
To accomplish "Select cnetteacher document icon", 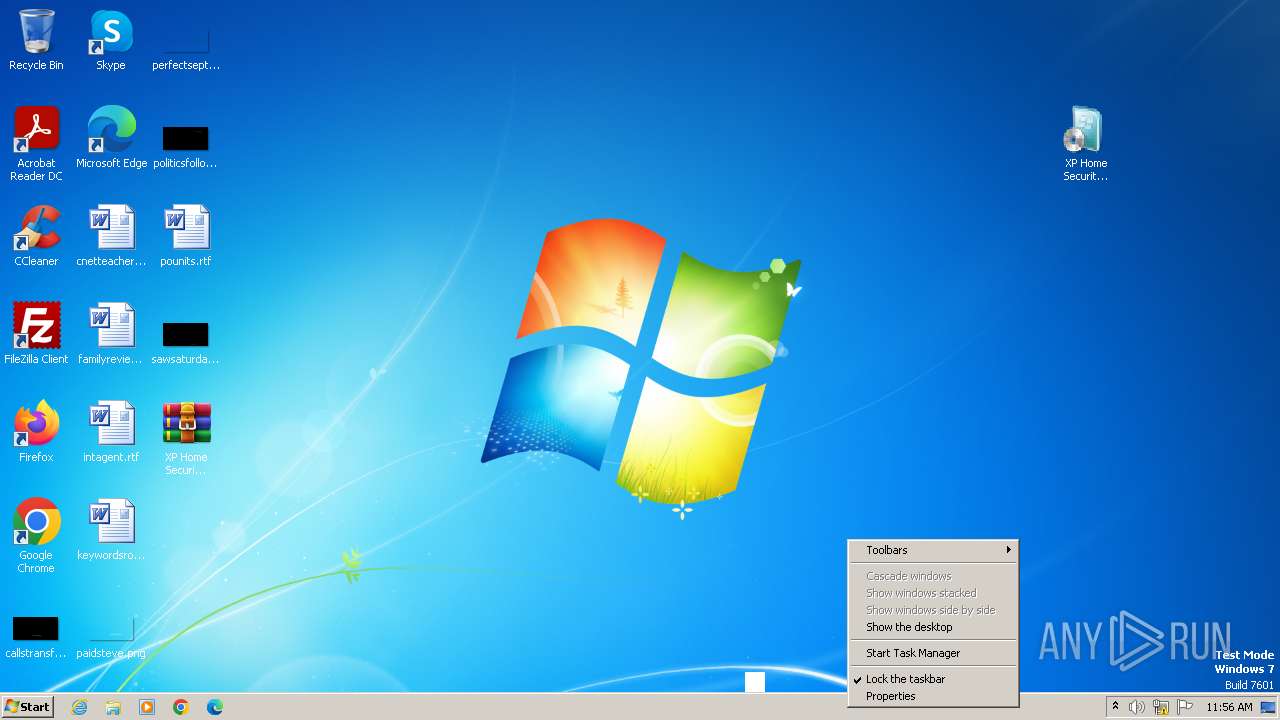I will click(x=111, y=236).
